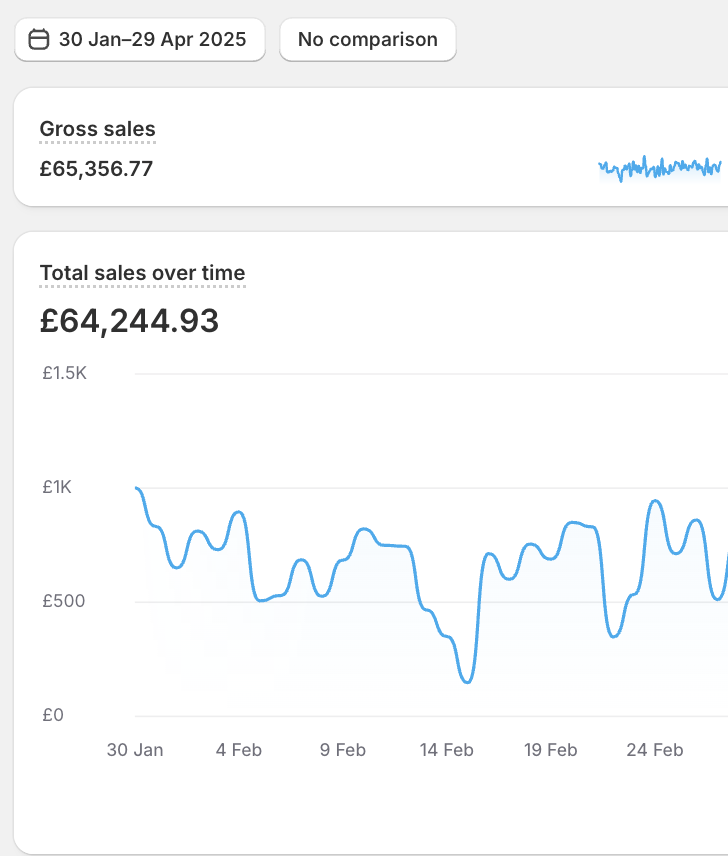Click the sales line peak near 24 Feb
The image size is (728, 856).
655,500
